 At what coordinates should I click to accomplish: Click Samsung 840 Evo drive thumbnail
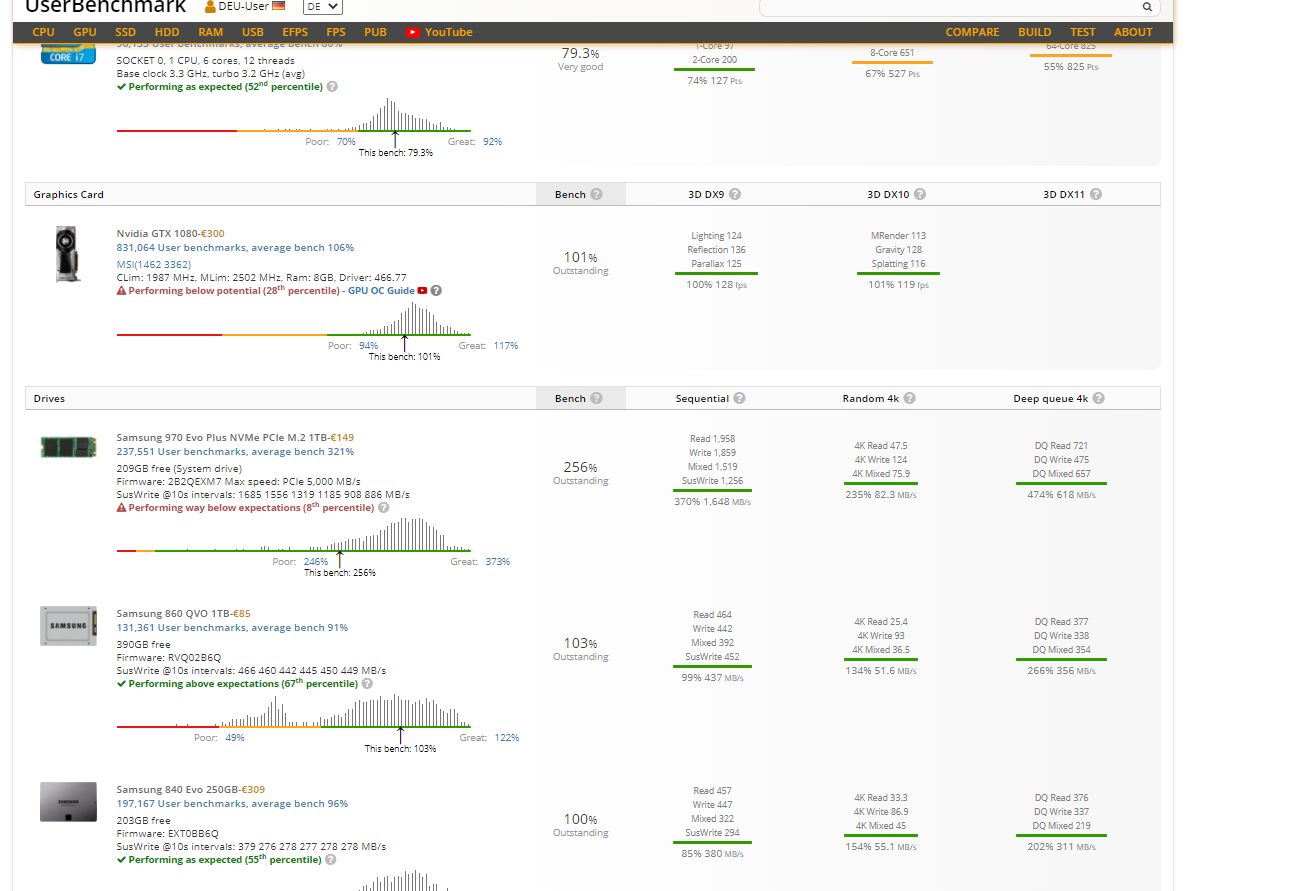68,802
